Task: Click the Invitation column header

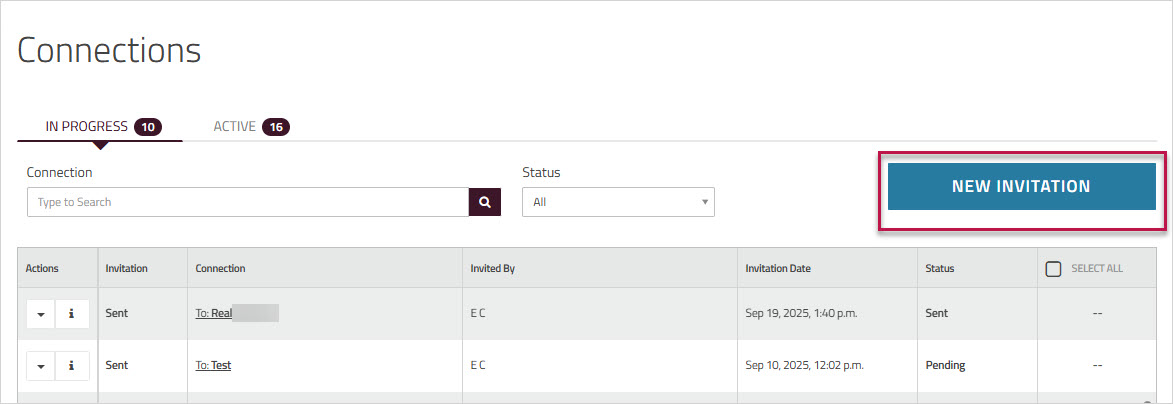Action: 126,268
